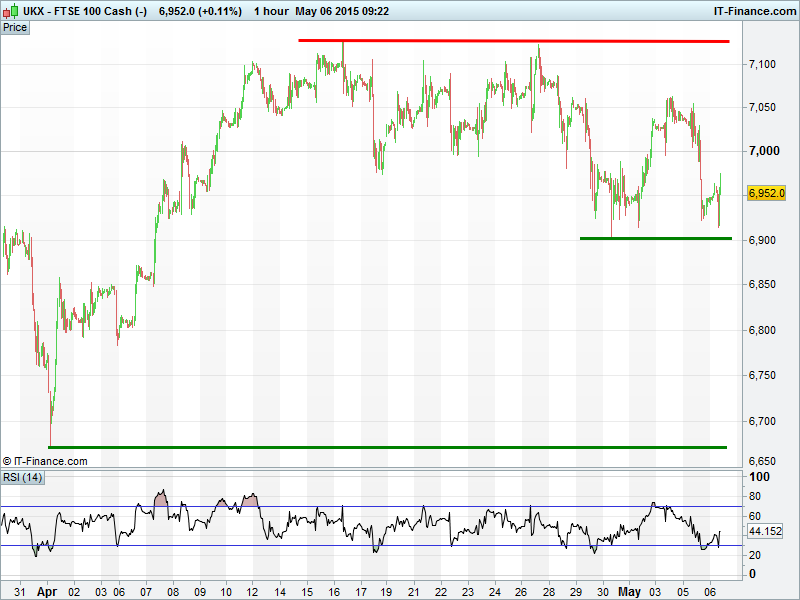Click the May 06 2015 09:22 timestamp
Image resolution: width=800 pixels, height=600 pixels.
(342, 11)
